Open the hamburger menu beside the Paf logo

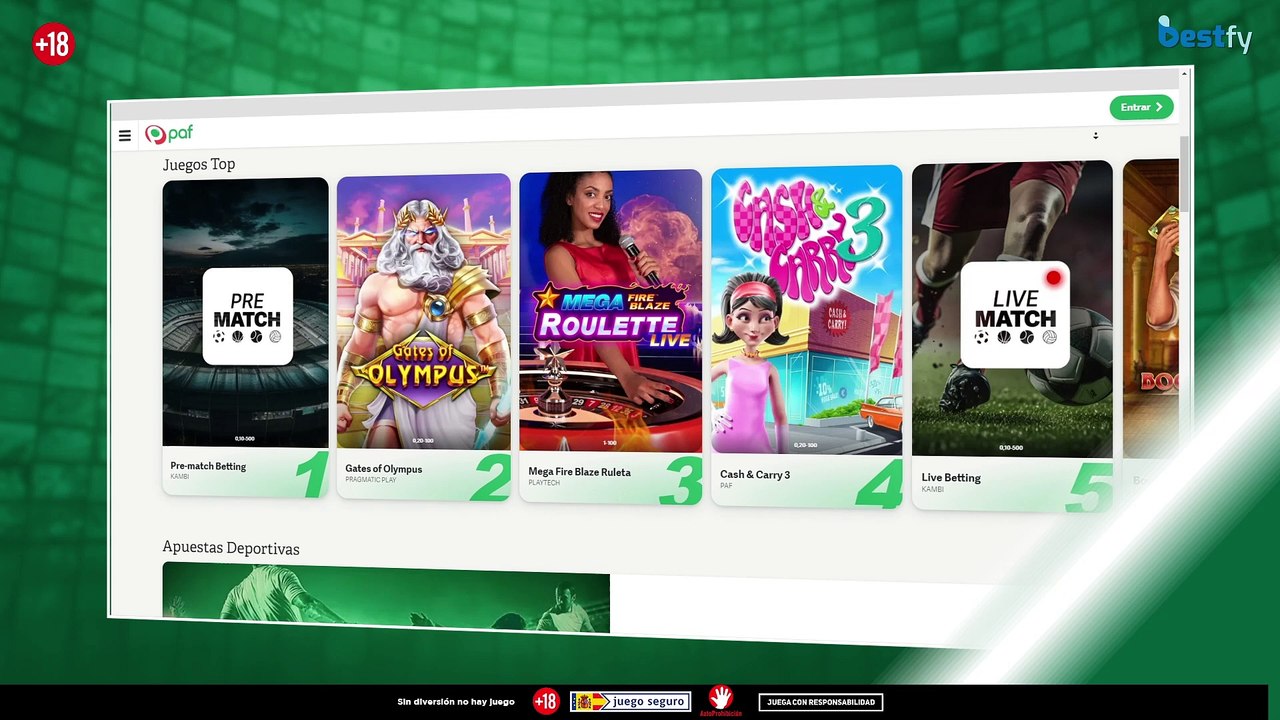[125, 136]
